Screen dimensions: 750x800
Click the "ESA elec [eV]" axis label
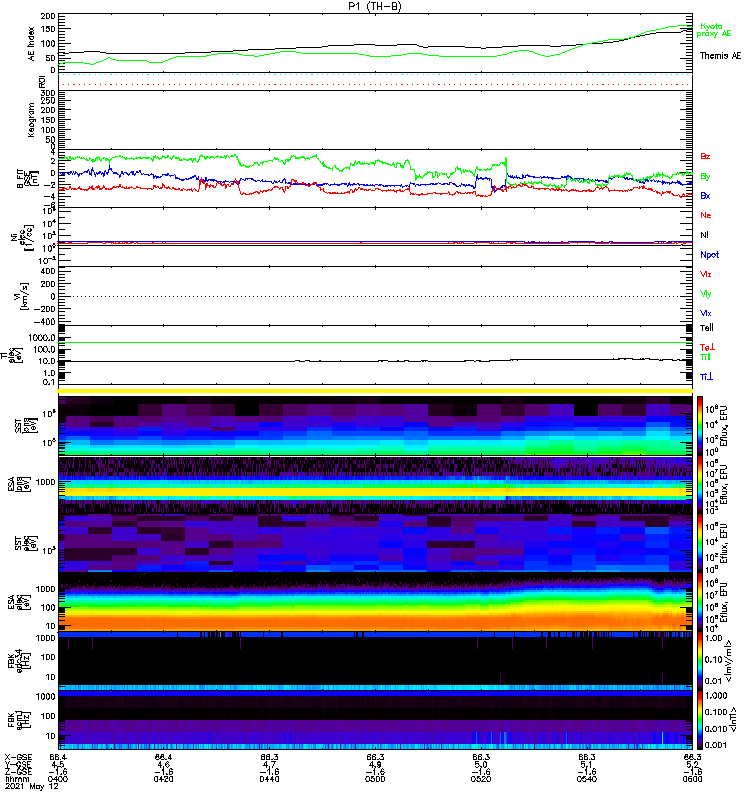(18, 603)
